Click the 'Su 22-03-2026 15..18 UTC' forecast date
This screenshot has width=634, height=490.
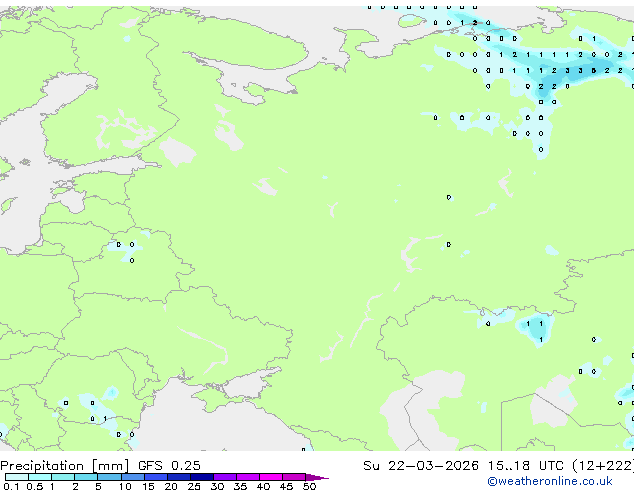pyautogui.click(x=463, y=466)
